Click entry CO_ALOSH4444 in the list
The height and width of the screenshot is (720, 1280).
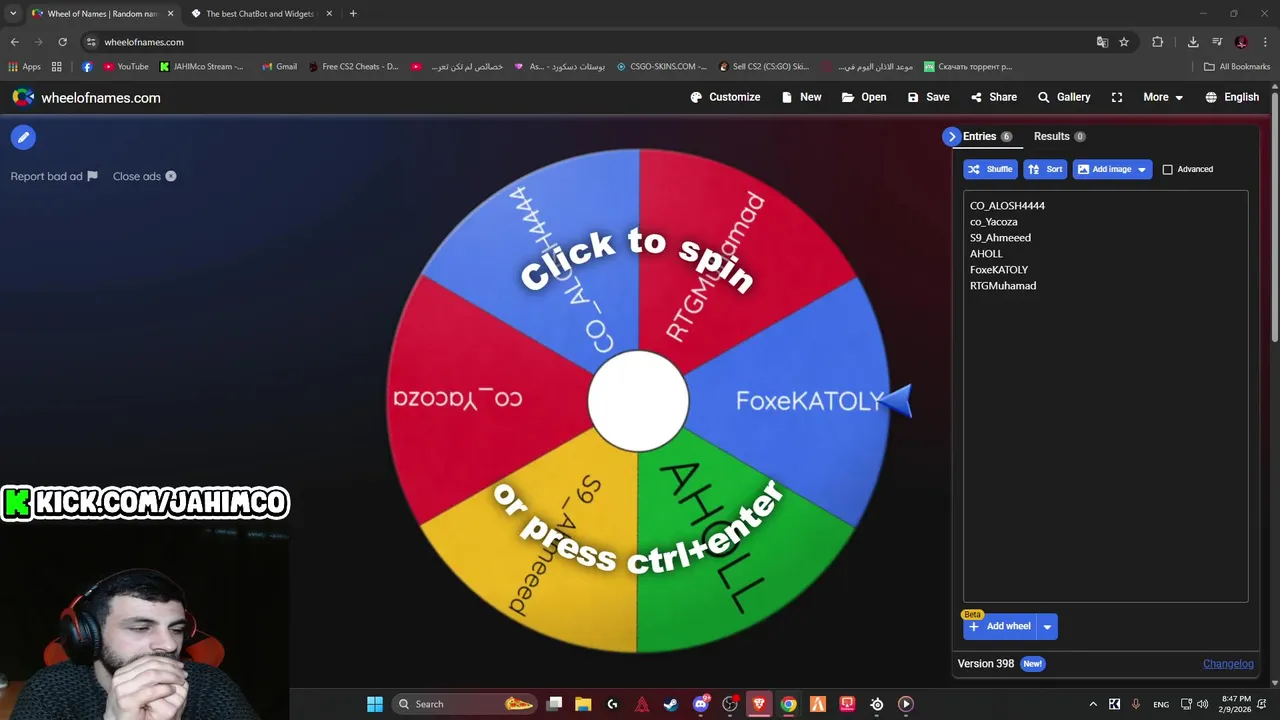[1007, 206]
